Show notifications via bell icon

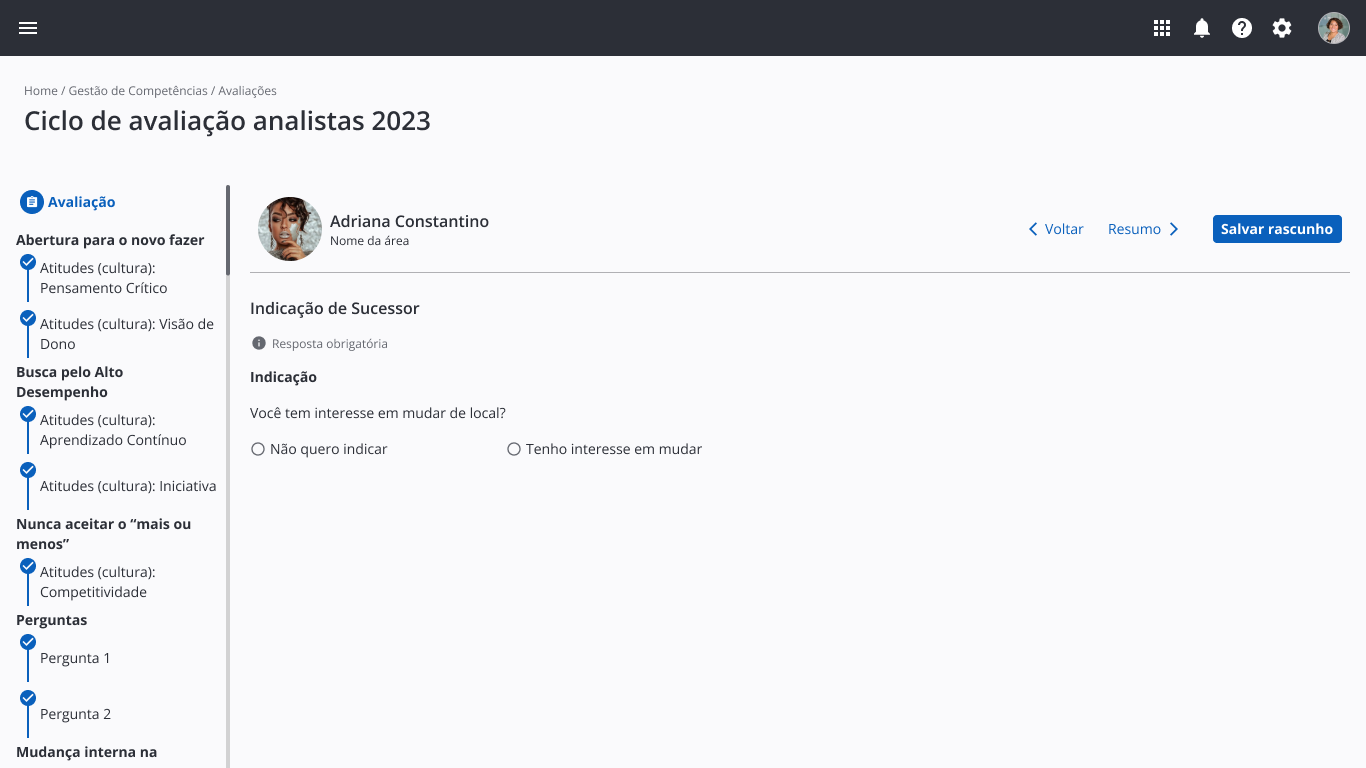[x=1202, y=28]
